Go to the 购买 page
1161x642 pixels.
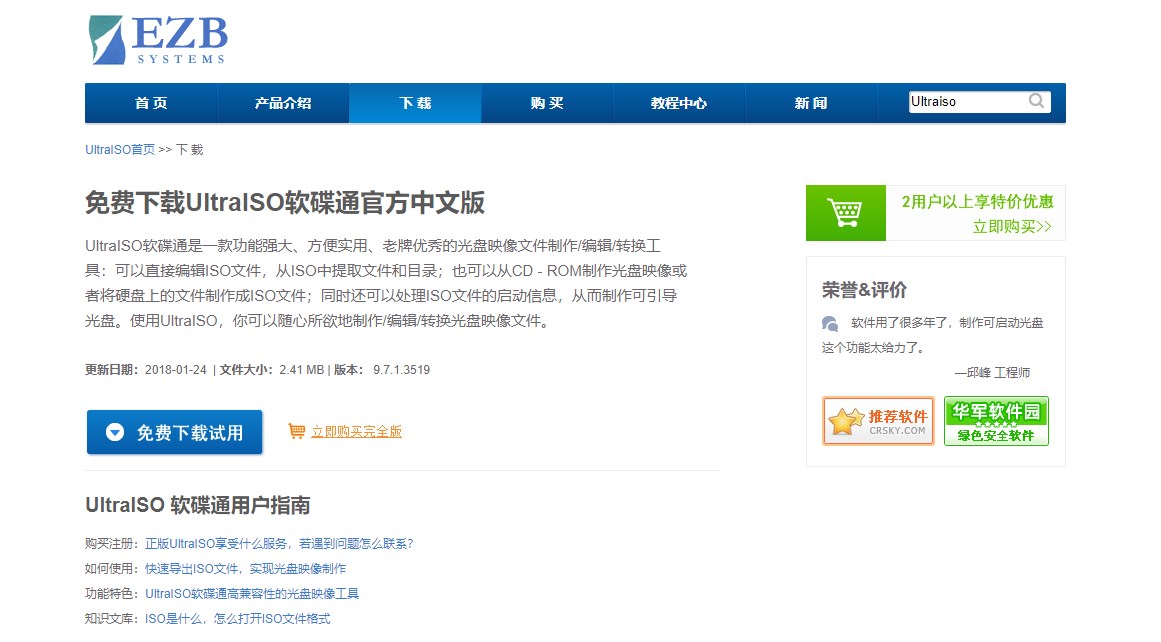coord(547,103)
